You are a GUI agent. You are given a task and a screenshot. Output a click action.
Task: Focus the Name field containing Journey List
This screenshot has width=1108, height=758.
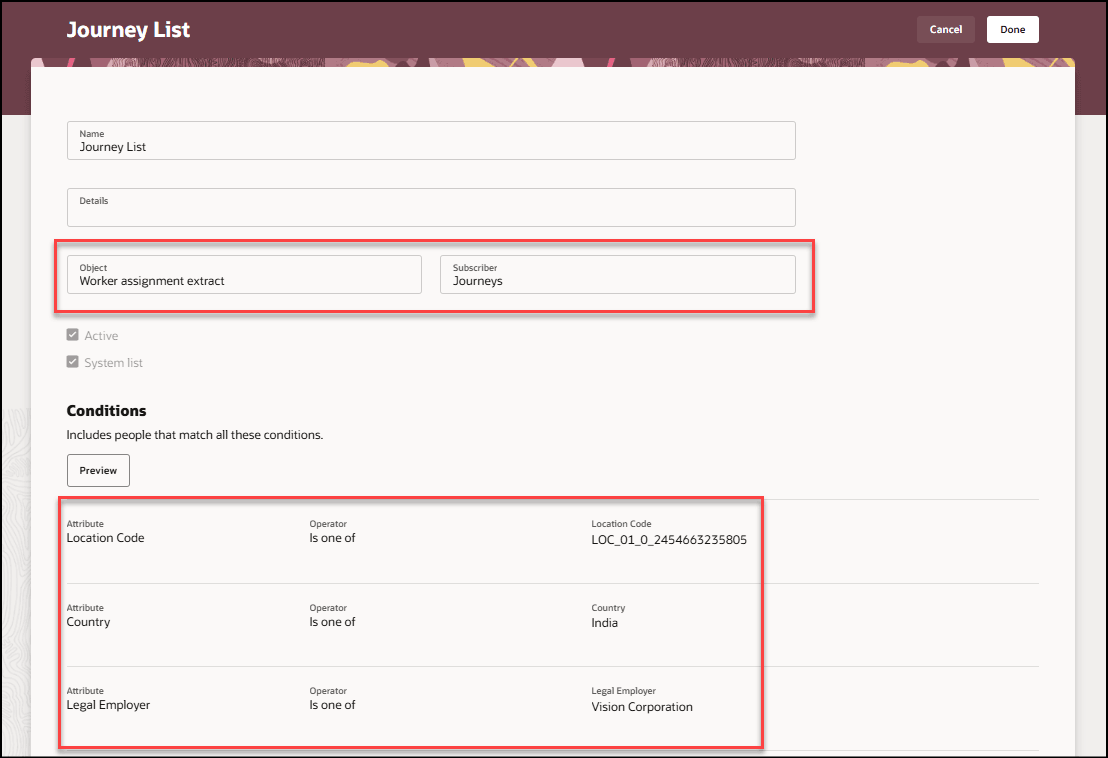click(x=431, y=141)
